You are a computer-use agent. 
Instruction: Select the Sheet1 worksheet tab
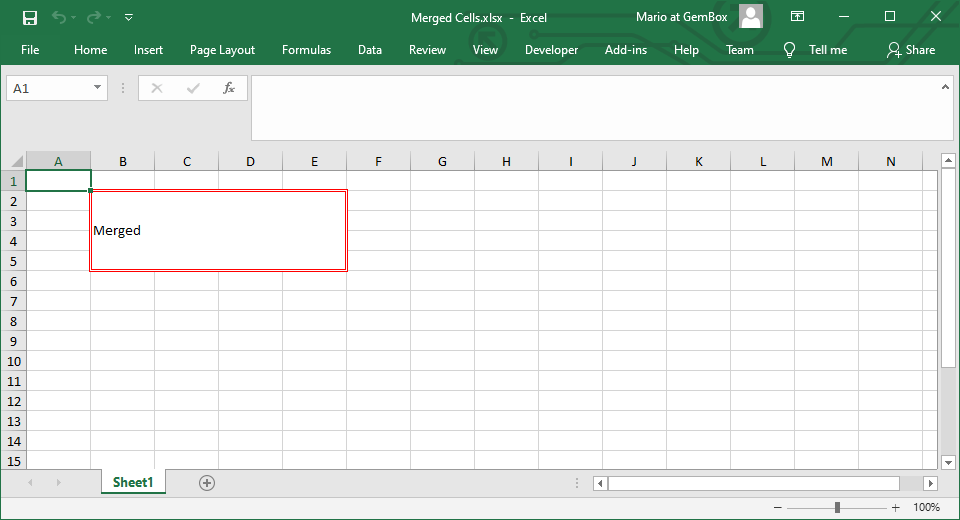pyautogui.click(x=133, y=483)
